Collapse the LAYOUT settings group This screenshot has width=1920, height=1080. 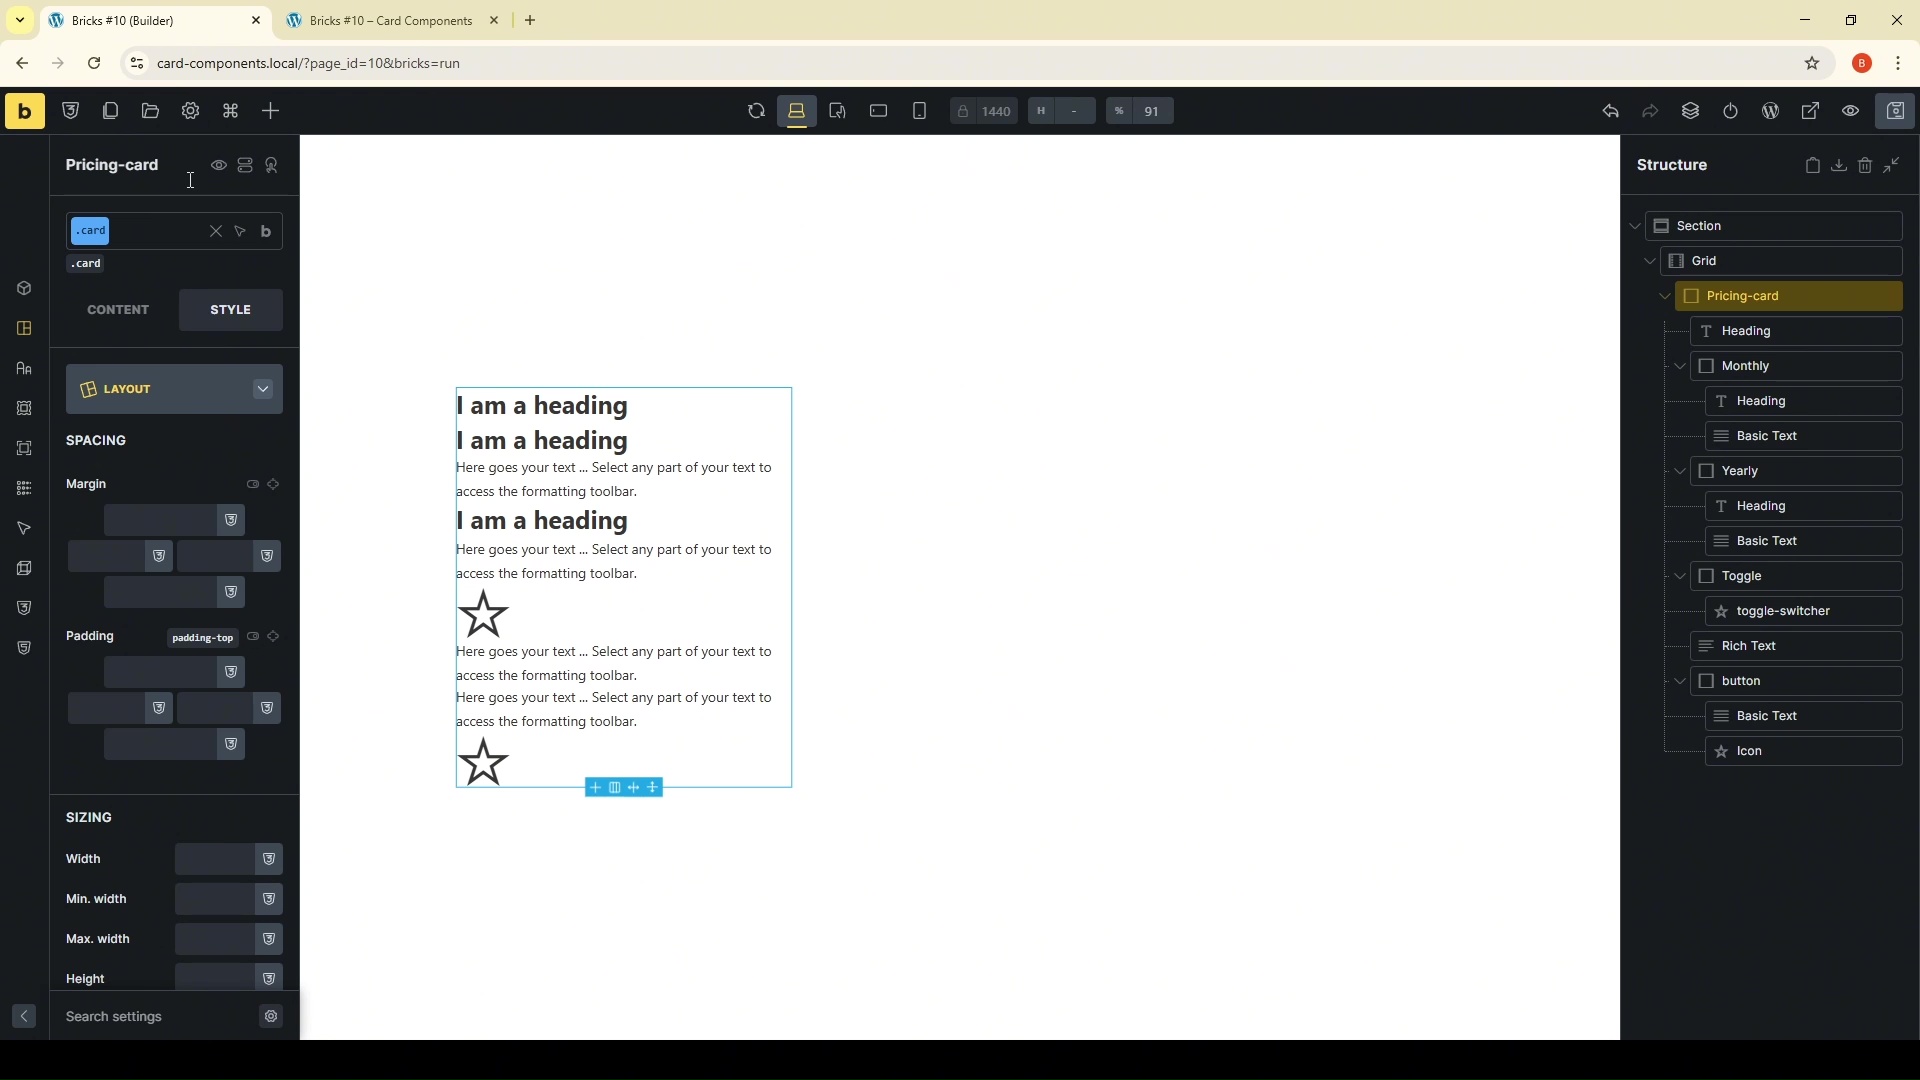click(263, 389)
